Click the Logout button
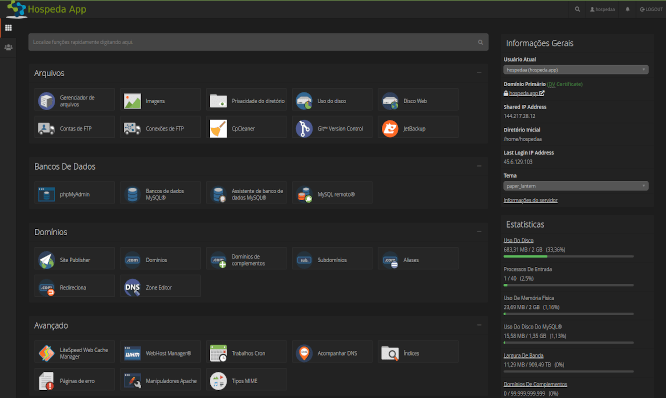666x398 pixels. click(x=651, y=9)
